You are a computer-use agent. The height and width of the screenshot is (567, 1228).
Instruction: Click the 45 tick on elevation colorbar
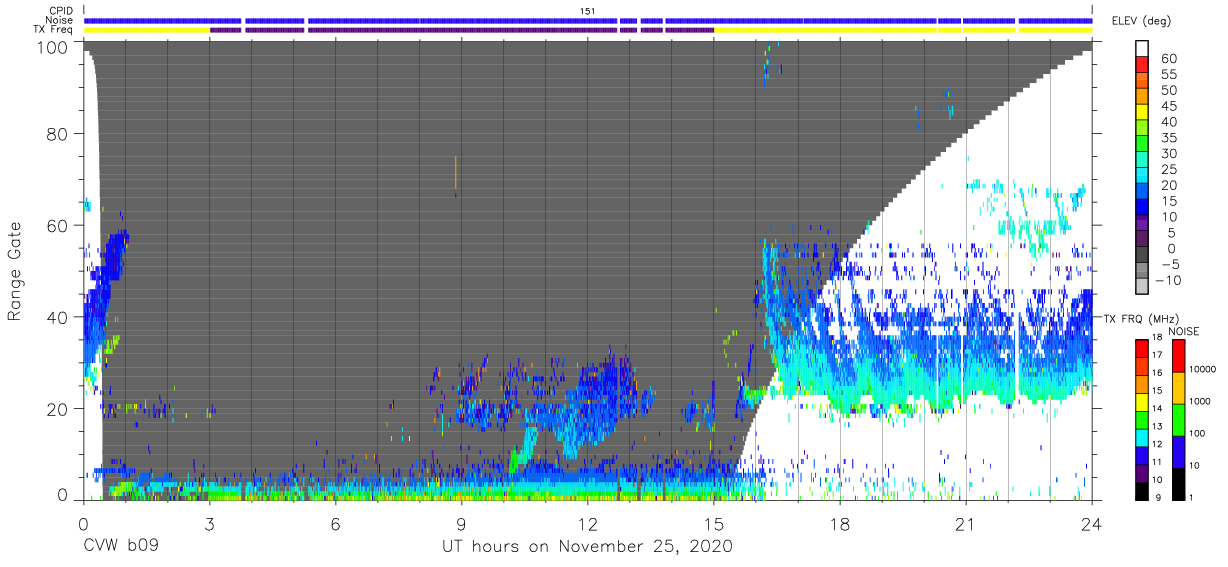click(x=1169, y=106)
